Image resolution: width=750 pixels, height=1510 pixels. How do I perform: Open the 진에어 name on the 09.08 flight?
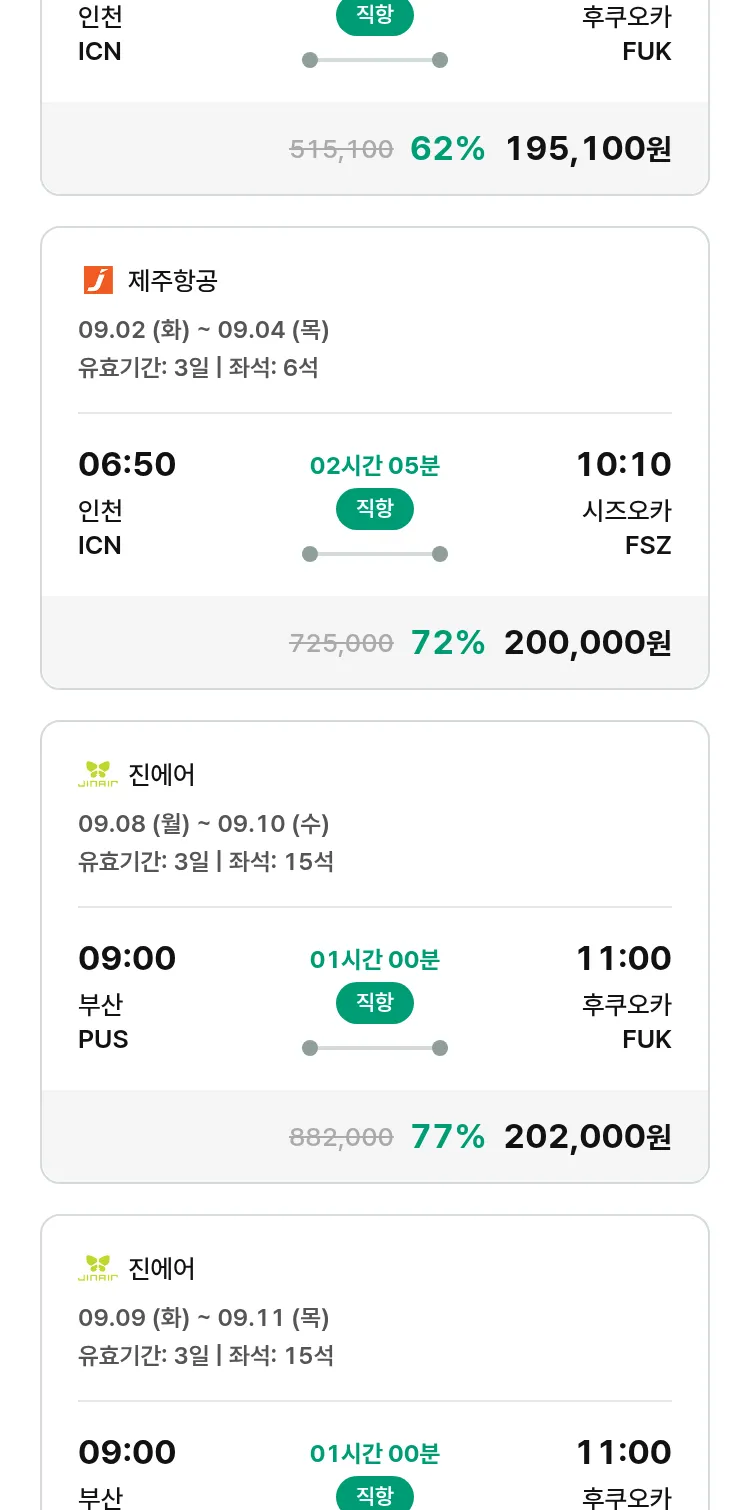162,775
